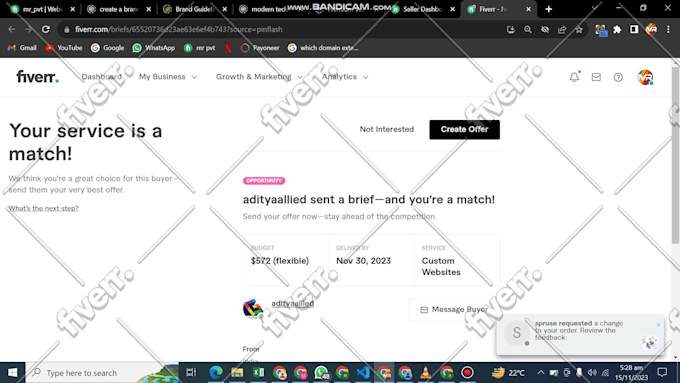Open WhatsApp from taskbar

(x=321, y=373)
